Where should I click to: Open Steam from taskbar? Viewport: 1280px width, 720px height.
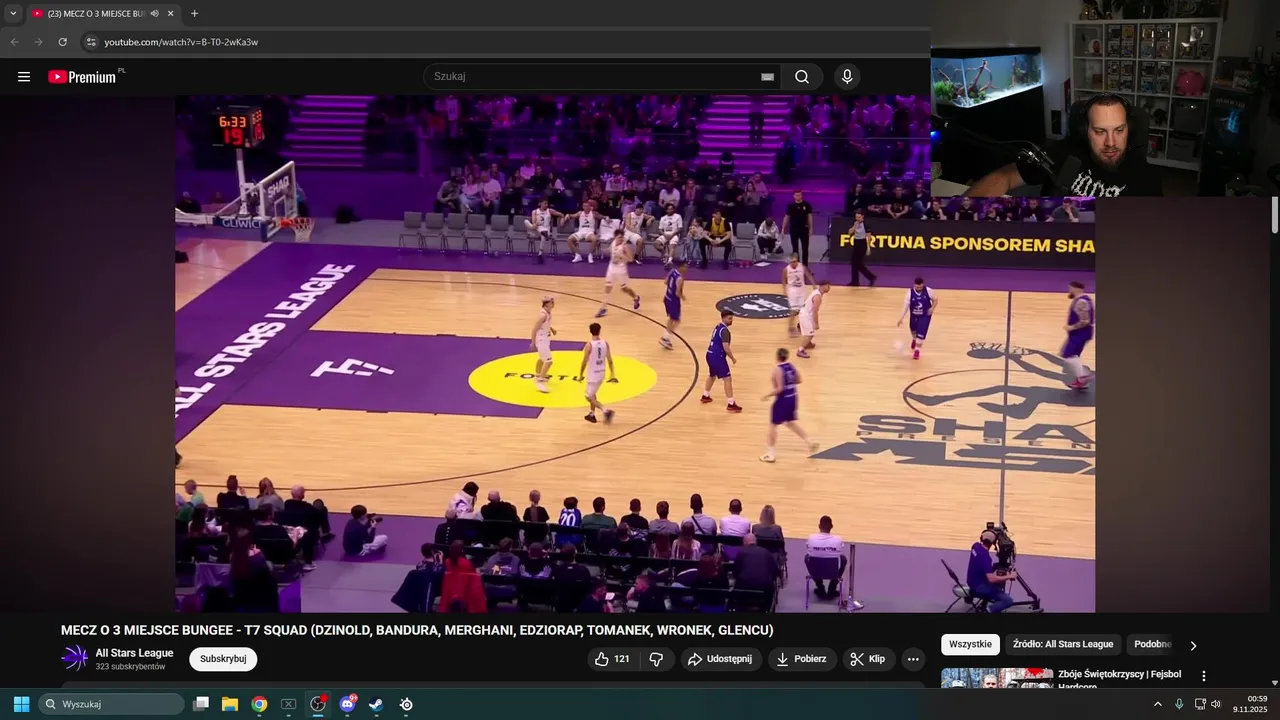pyautogui.click(x=376, y=704)
